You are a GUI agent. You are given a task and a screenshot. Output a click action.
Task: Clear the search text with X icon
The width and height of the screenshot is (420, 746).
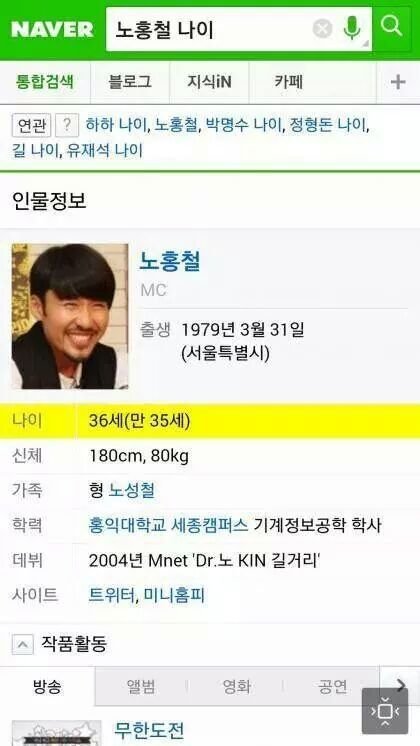pos(322,29)
